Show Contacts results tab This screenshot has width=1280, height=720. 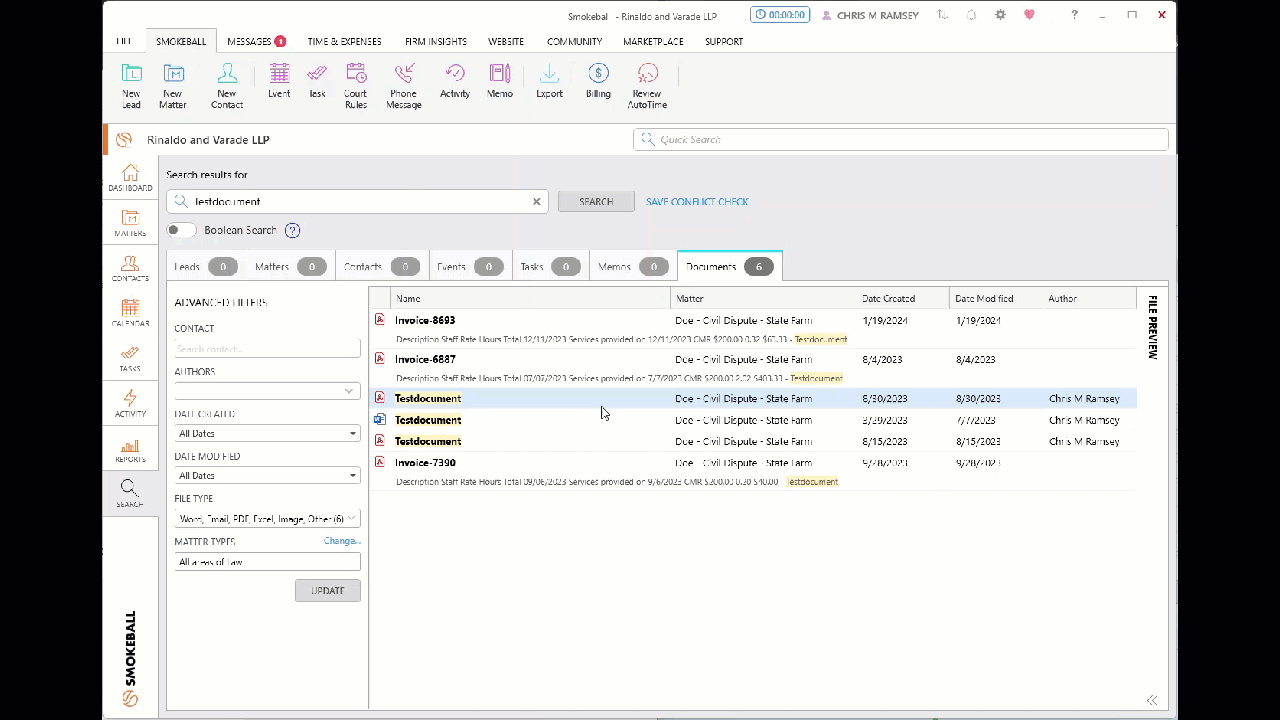tap(381, 267)
